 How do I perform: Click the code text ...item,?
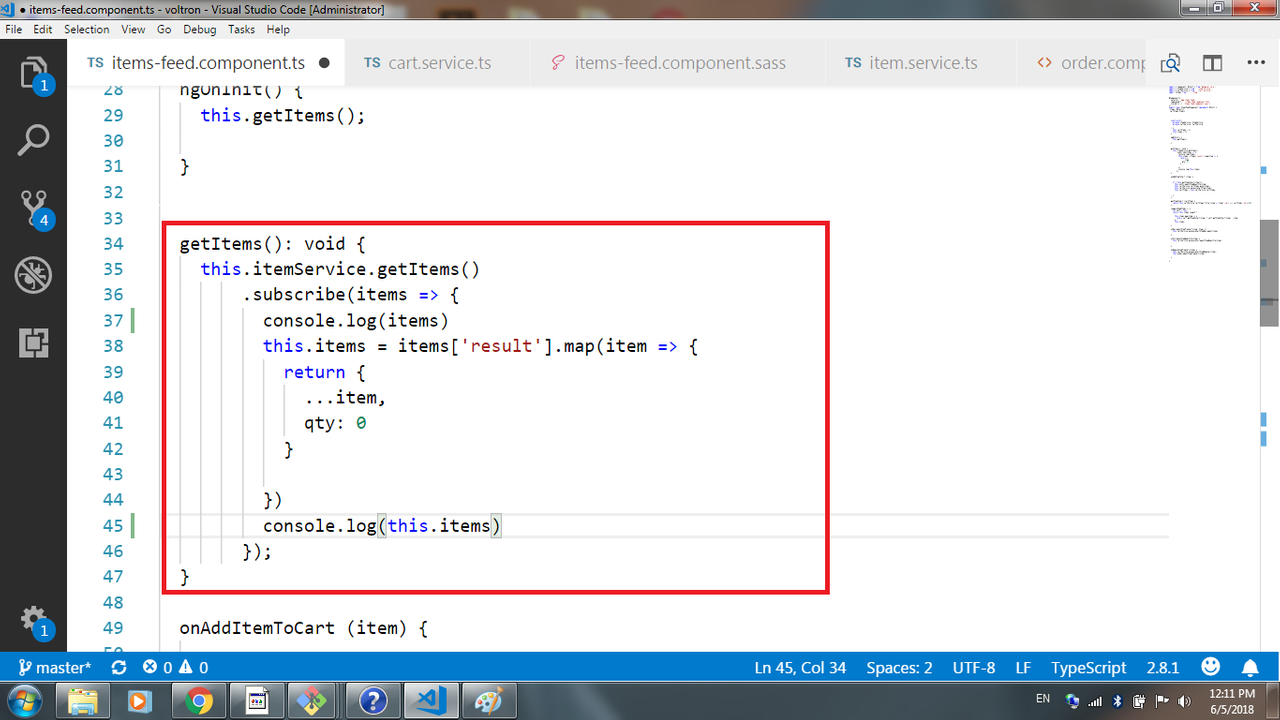click(x=345, y=397)
